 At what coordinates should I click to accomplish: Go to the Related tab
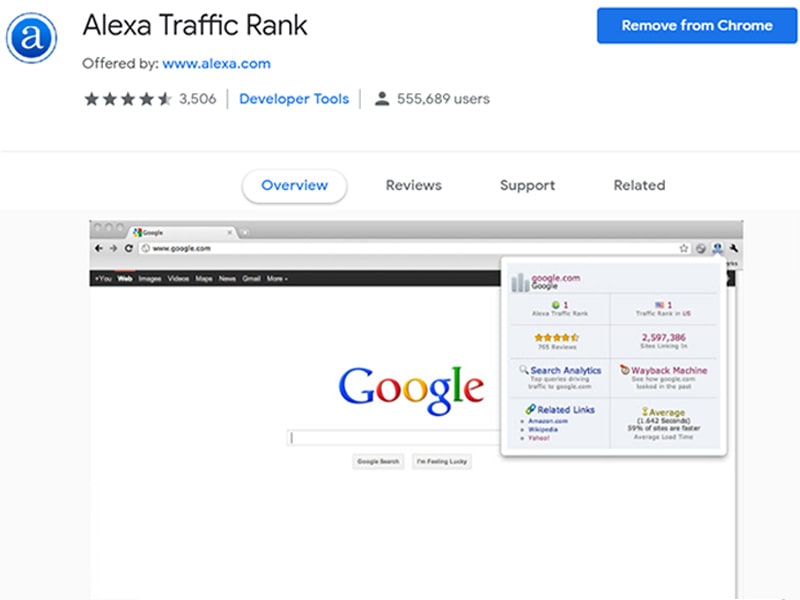tap(639, 186)
